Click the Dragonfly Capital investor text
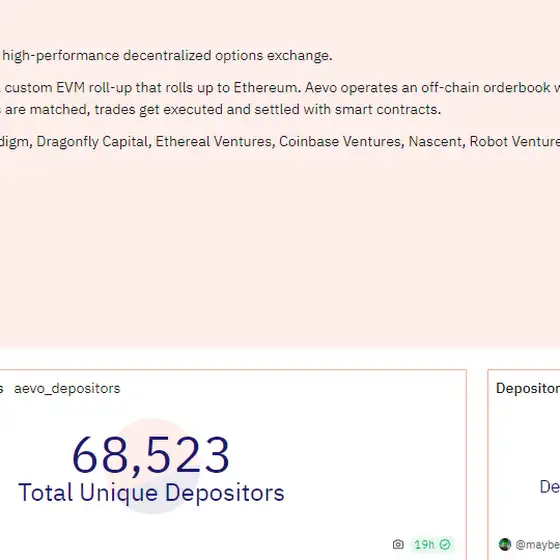 [94, 141]
